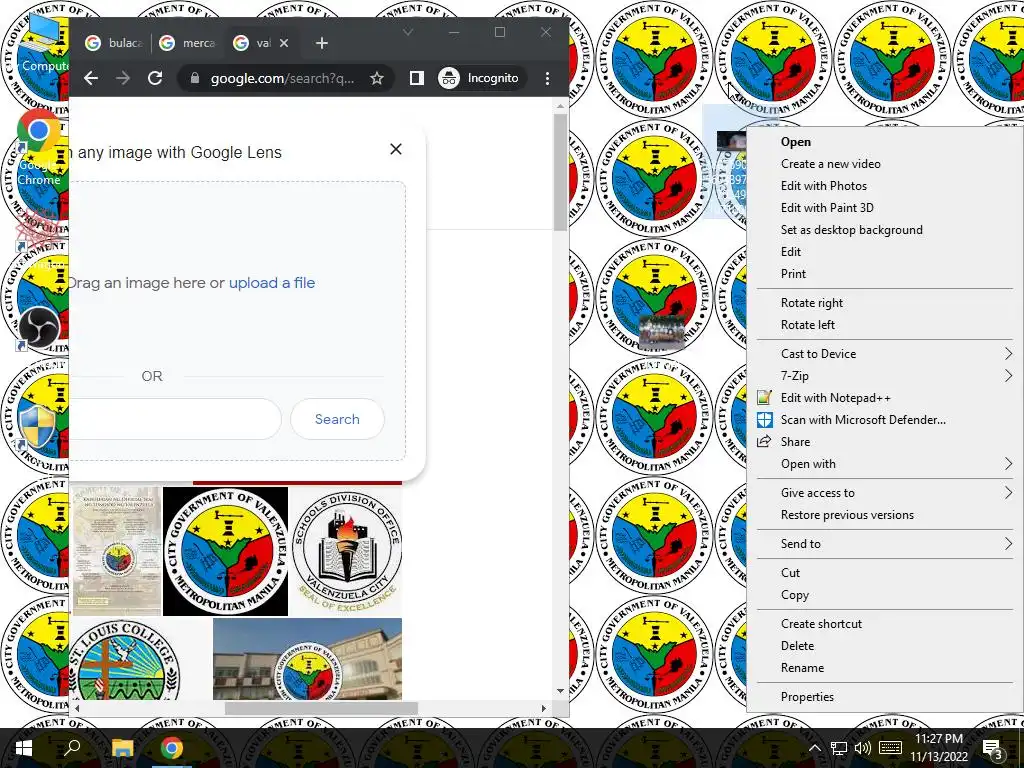Screen dimensions: 1024x768
Task: Open network status tray icon
Action: 839,748
